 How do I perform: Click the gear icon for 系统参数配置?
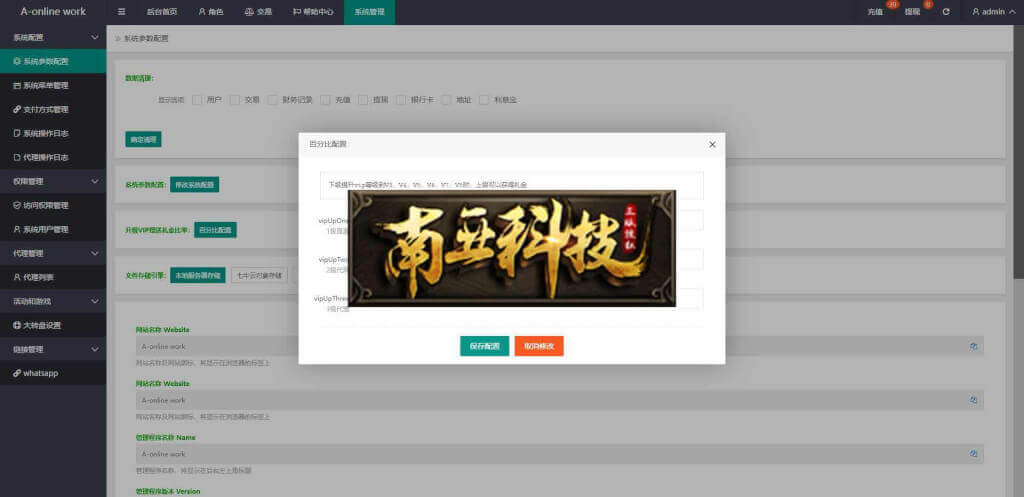click(17, 61)
